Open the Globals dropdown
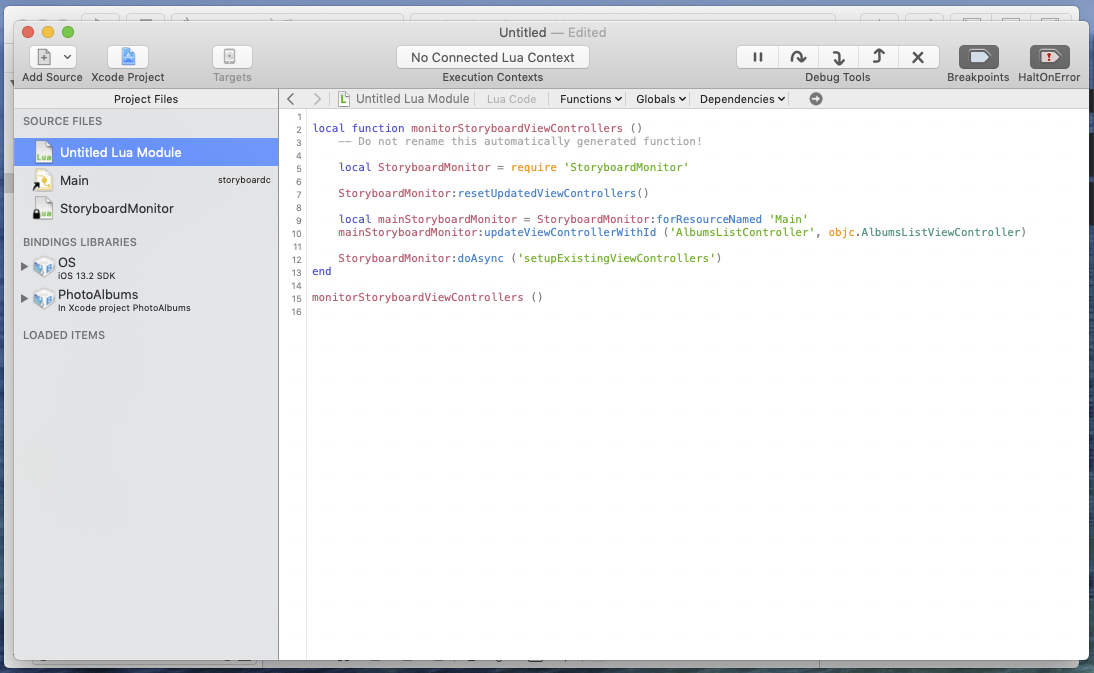1094x673 pixels. [661, 99]
